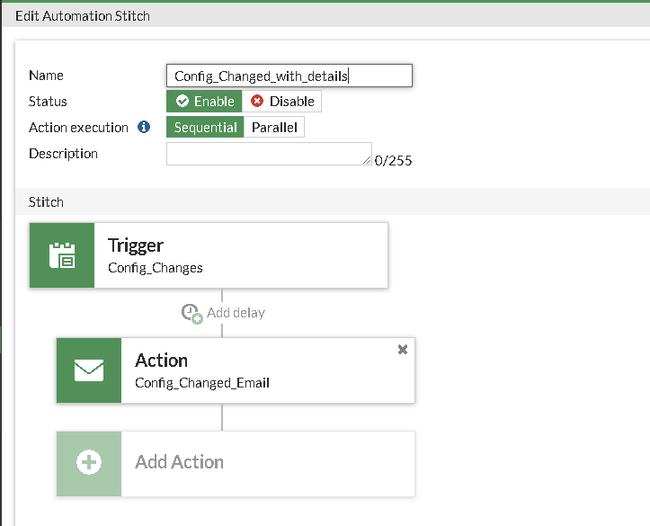Click the Action execution info icon

click(x=144, y=127)
